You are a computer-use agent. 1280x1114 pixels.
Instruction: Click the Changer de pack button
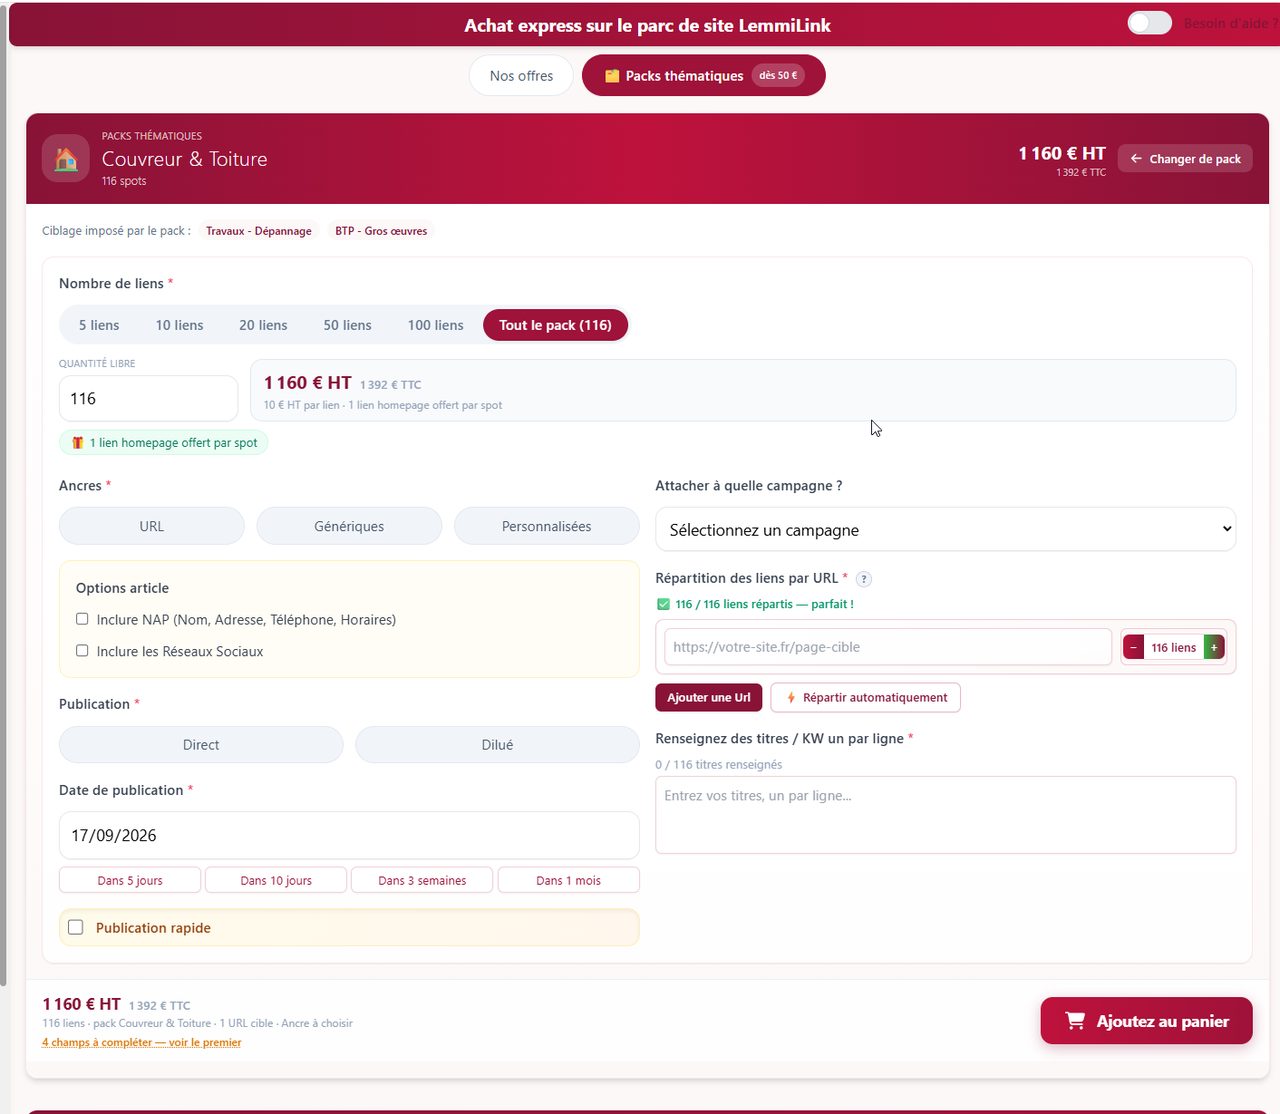click(x=1185, y=158)
